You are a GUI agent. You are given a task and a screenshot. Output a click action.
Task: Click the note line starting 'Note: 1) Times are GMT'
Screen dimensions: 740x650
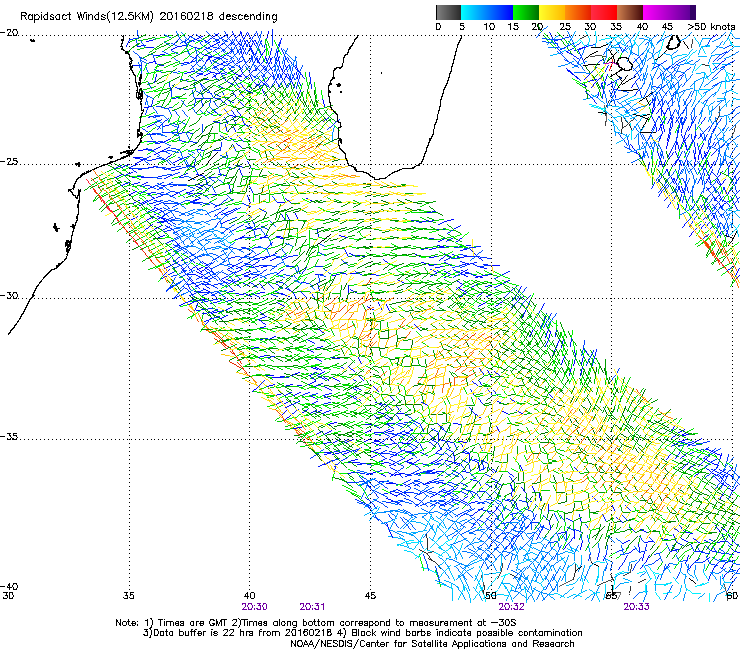point(316,623)
